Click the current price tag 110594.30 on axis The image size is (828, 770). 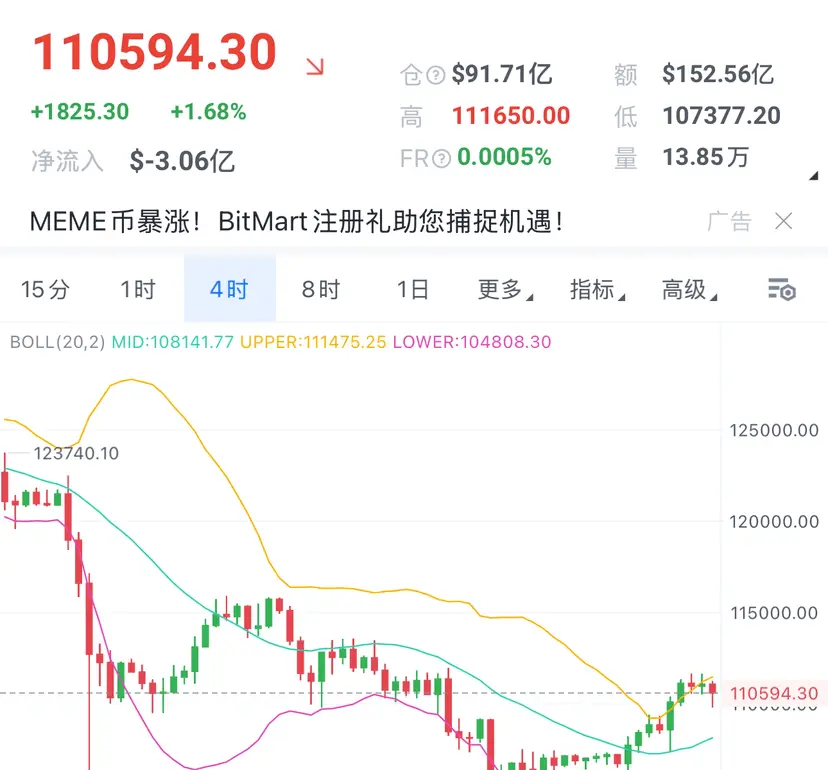click(774, 693)
